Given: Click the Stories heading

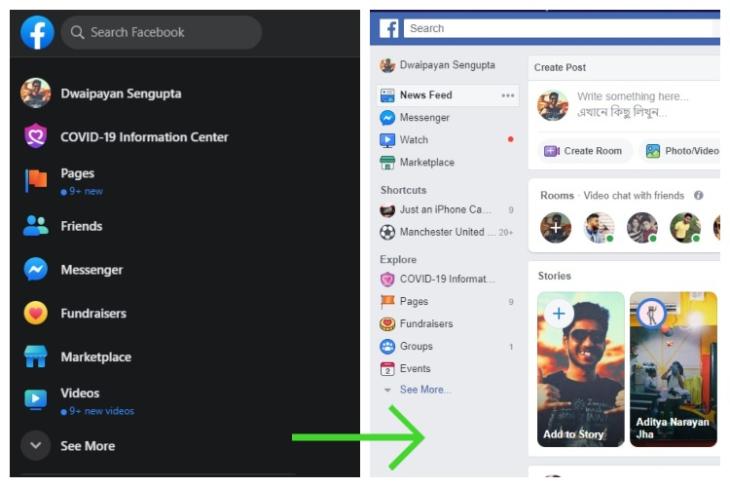Looking at the screenshot, I should [x=554, y=276].
